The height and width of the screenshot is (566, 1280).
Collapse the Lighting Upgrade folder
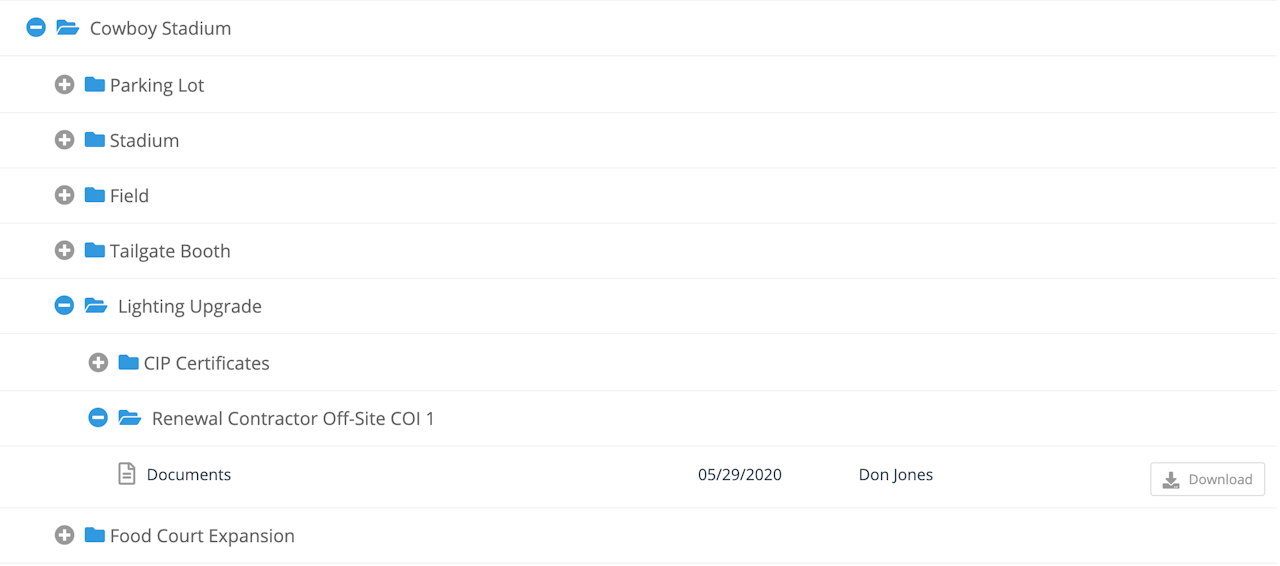64,306
